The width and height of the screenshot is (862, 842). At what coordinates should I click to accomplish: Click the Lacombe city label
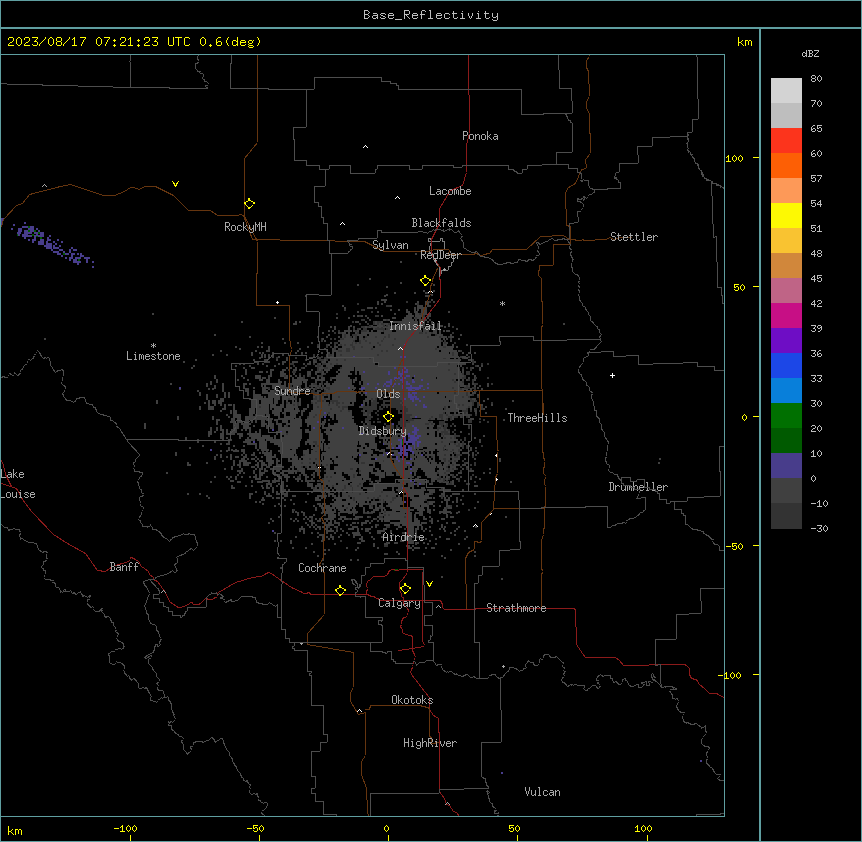click(x=450, y=191)
